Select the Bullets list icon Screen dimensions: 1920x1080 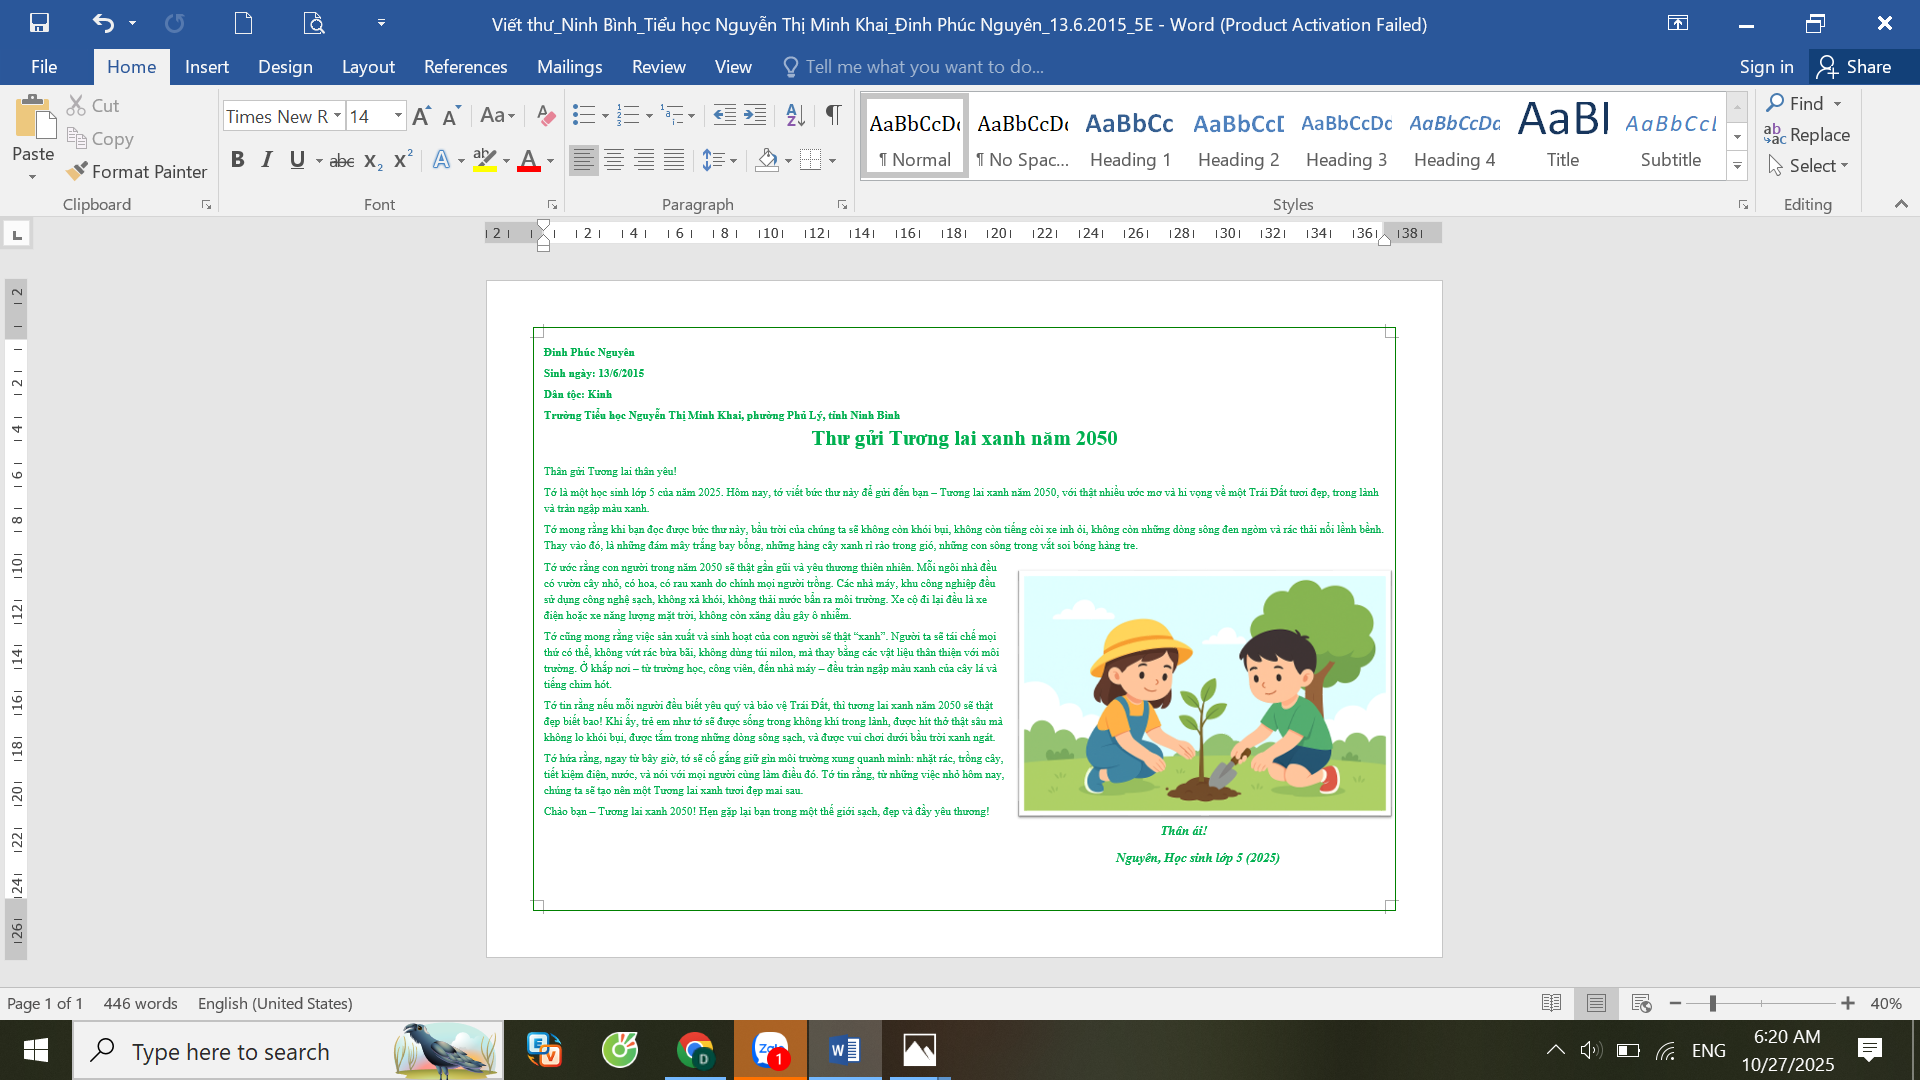(584, 115)
